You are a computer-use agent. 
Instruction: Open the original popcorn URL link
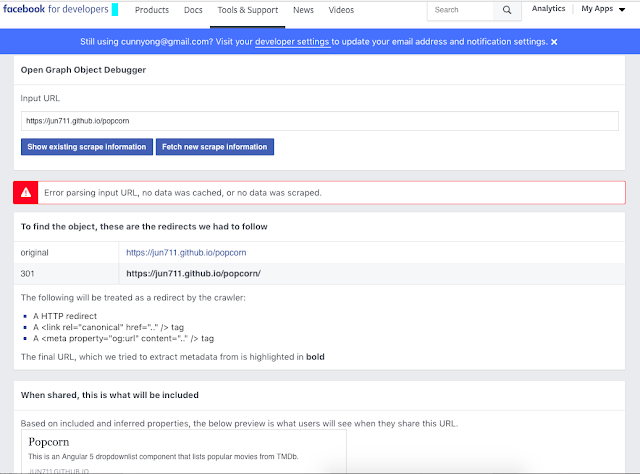(186, 253)
